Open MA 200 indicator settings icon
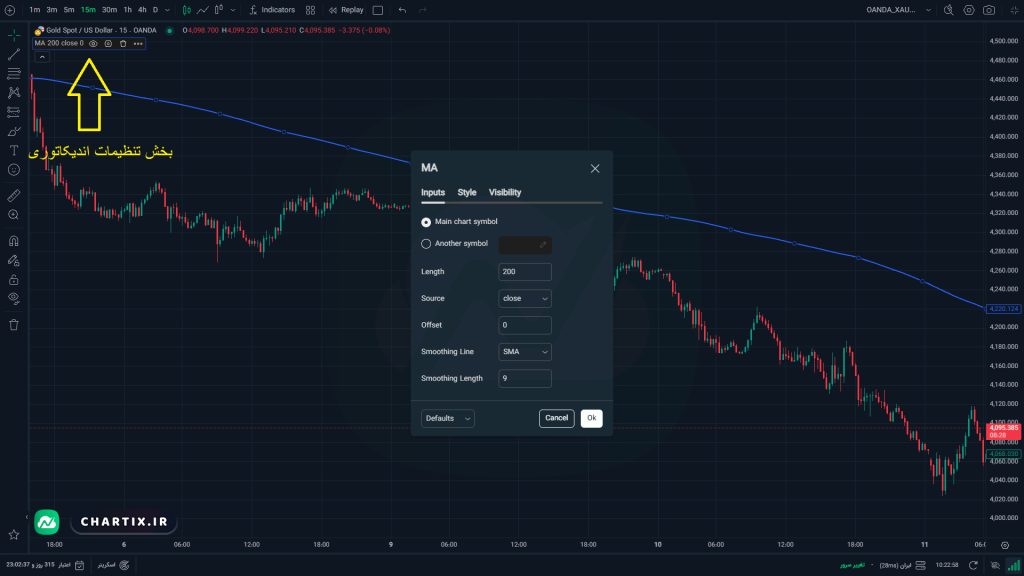The image size is (1024, 576). (x=108, y=44)
